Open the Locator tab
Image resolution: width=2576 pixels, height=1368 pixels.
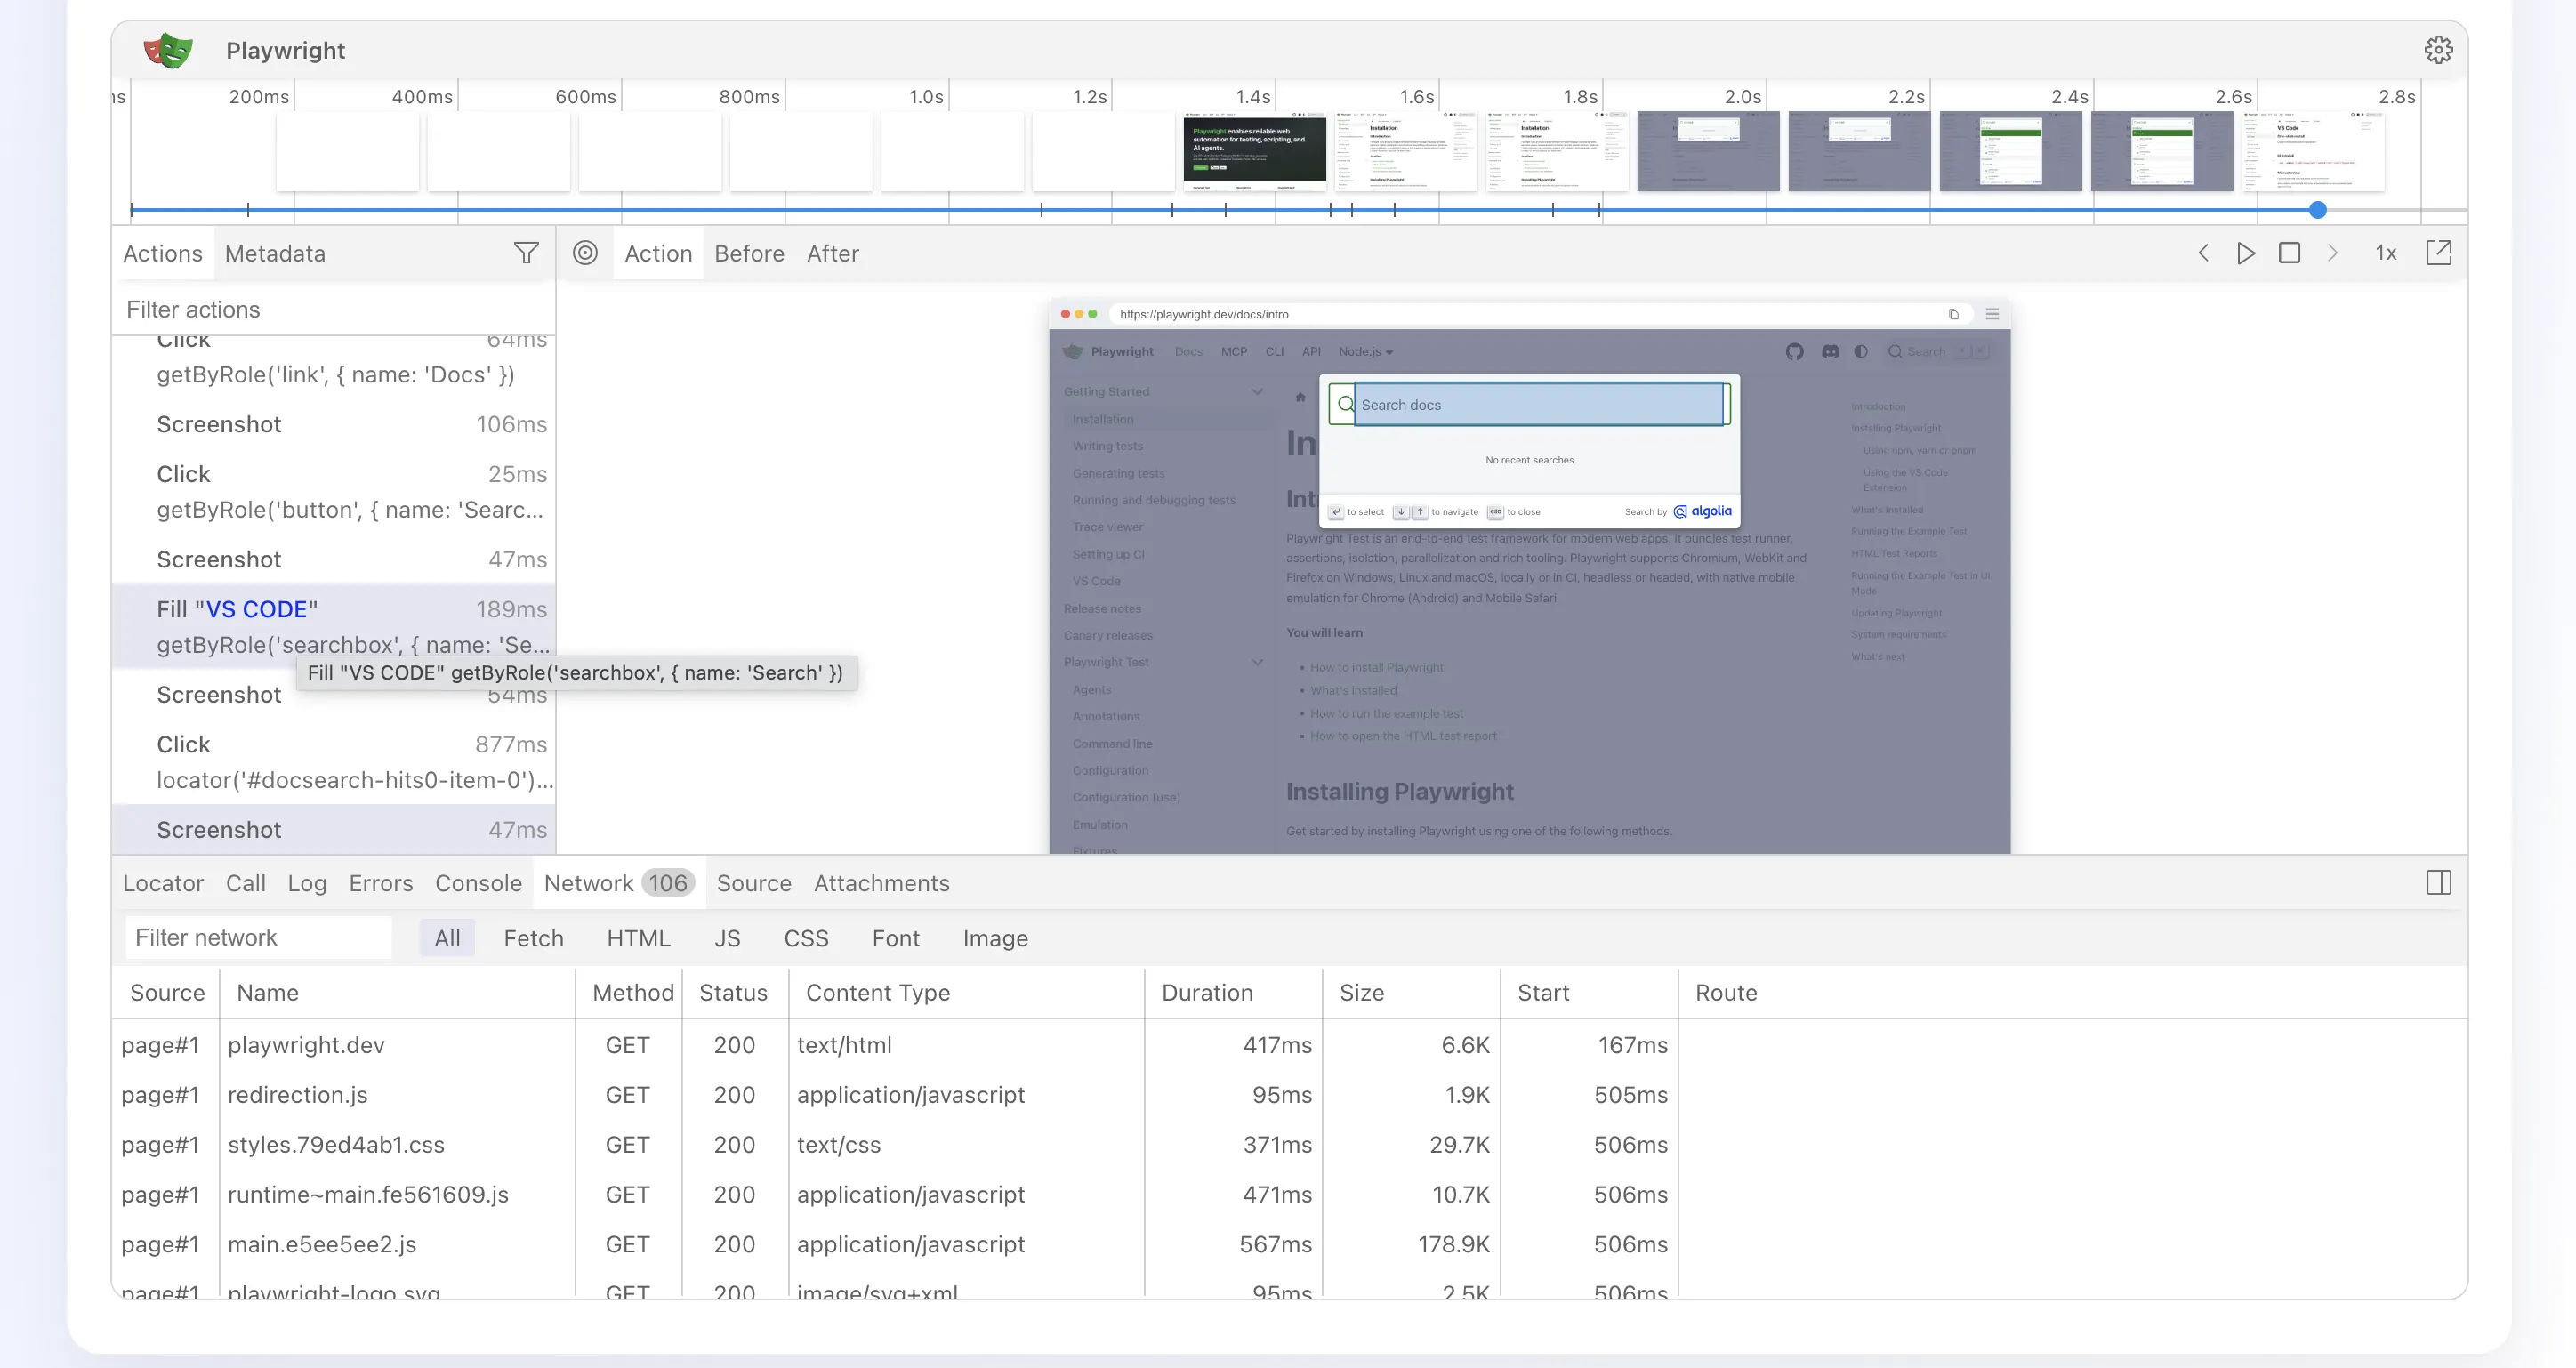point(163,883)
